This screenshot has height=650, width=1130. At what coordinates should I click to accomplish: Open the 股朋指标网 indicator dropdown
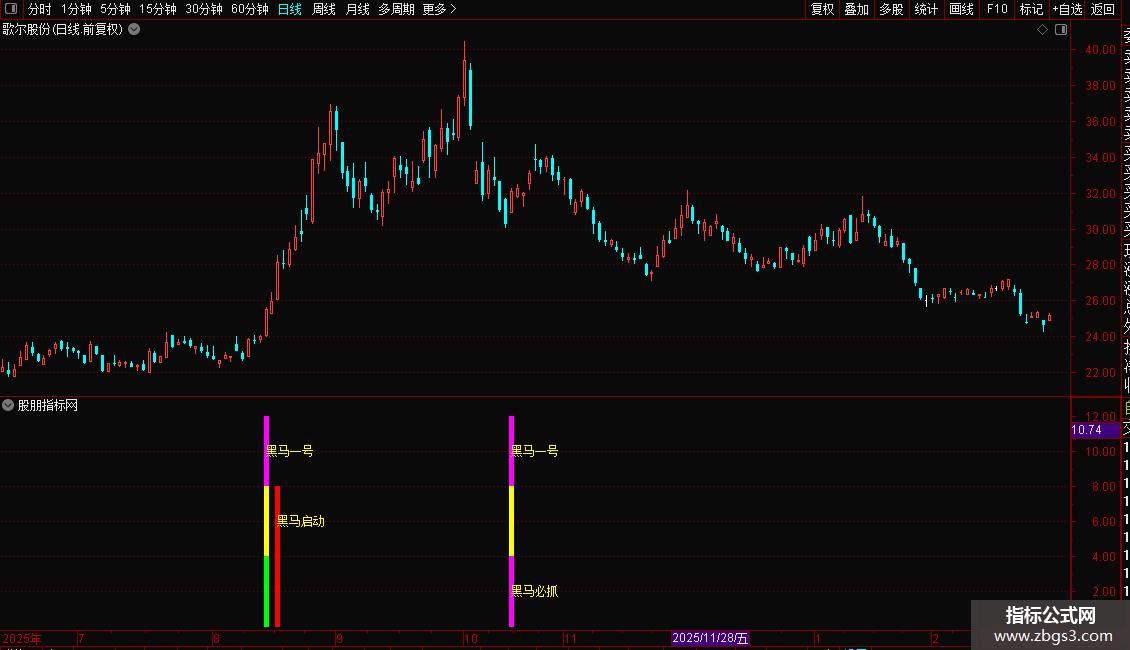coord(8,405)
